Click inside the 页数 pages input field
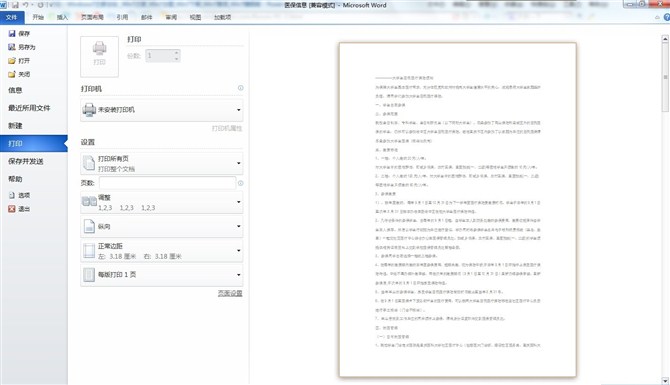 point(167,183)
